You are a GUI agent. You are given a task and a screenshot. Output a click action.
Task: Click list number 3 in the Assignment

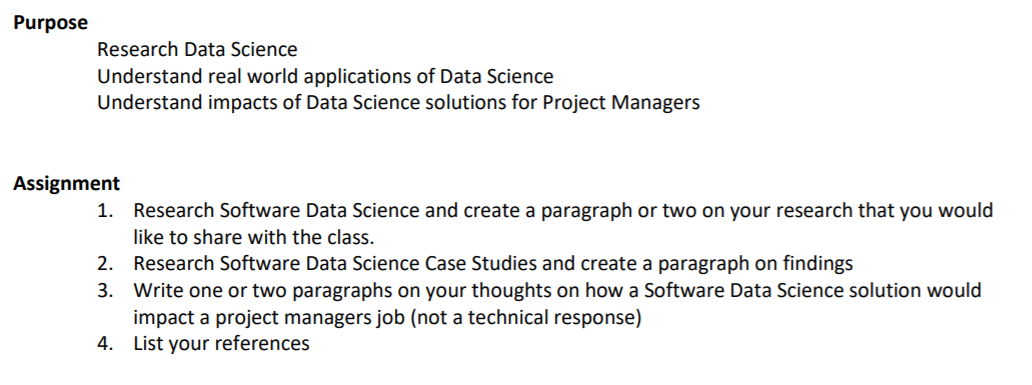[105, 290]
